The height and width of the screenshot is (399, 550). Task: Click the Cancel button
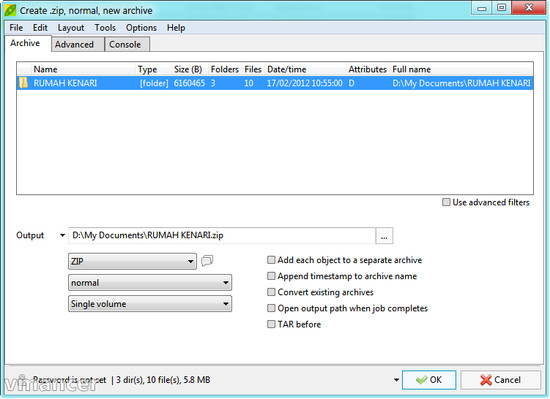click(501, 380)
